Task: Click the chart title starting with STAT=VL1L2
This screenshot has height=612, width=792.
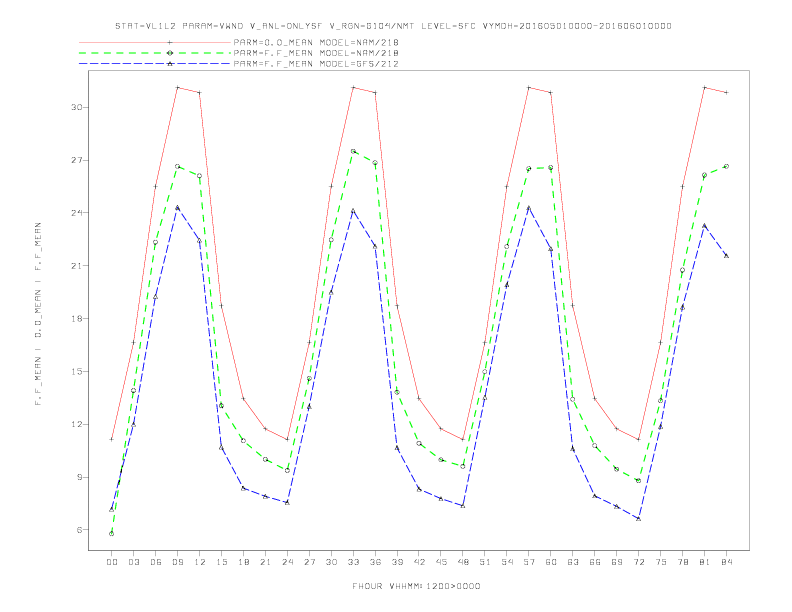Action: [x=393, y=26]
